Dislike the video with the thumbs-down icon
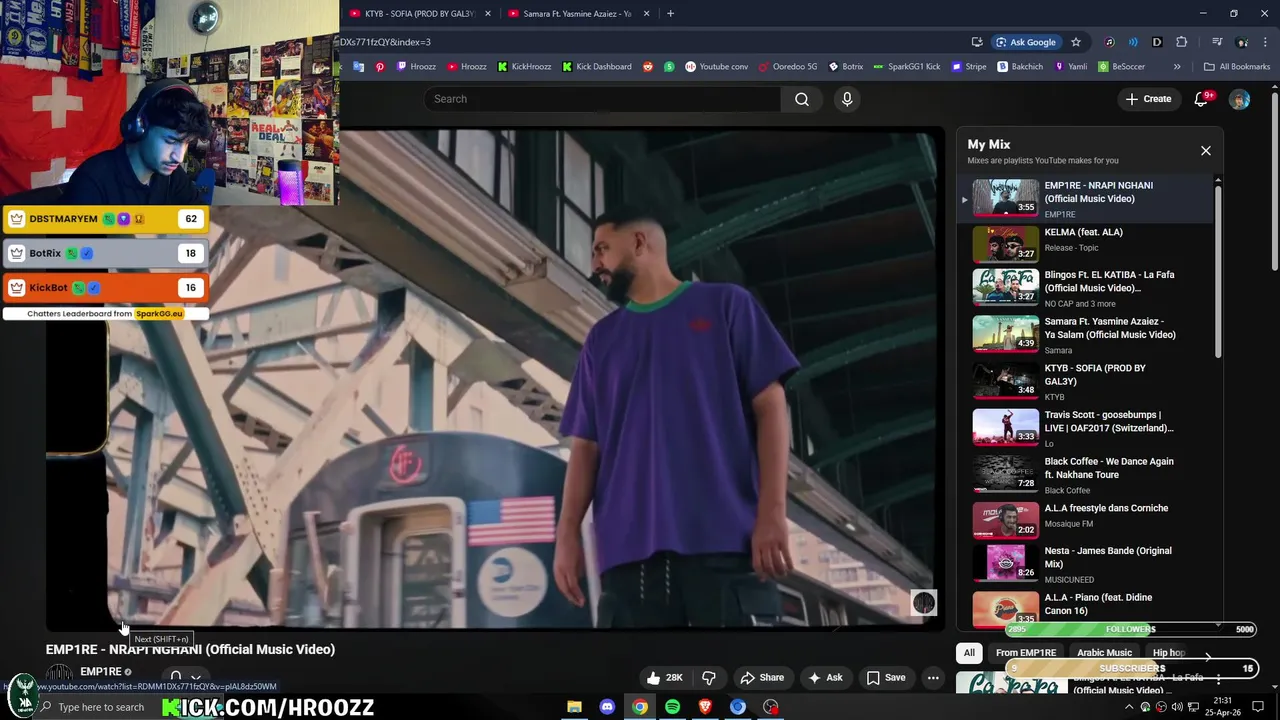The width and height of the screenshot is (1280, 720). (x=709, y=677)
